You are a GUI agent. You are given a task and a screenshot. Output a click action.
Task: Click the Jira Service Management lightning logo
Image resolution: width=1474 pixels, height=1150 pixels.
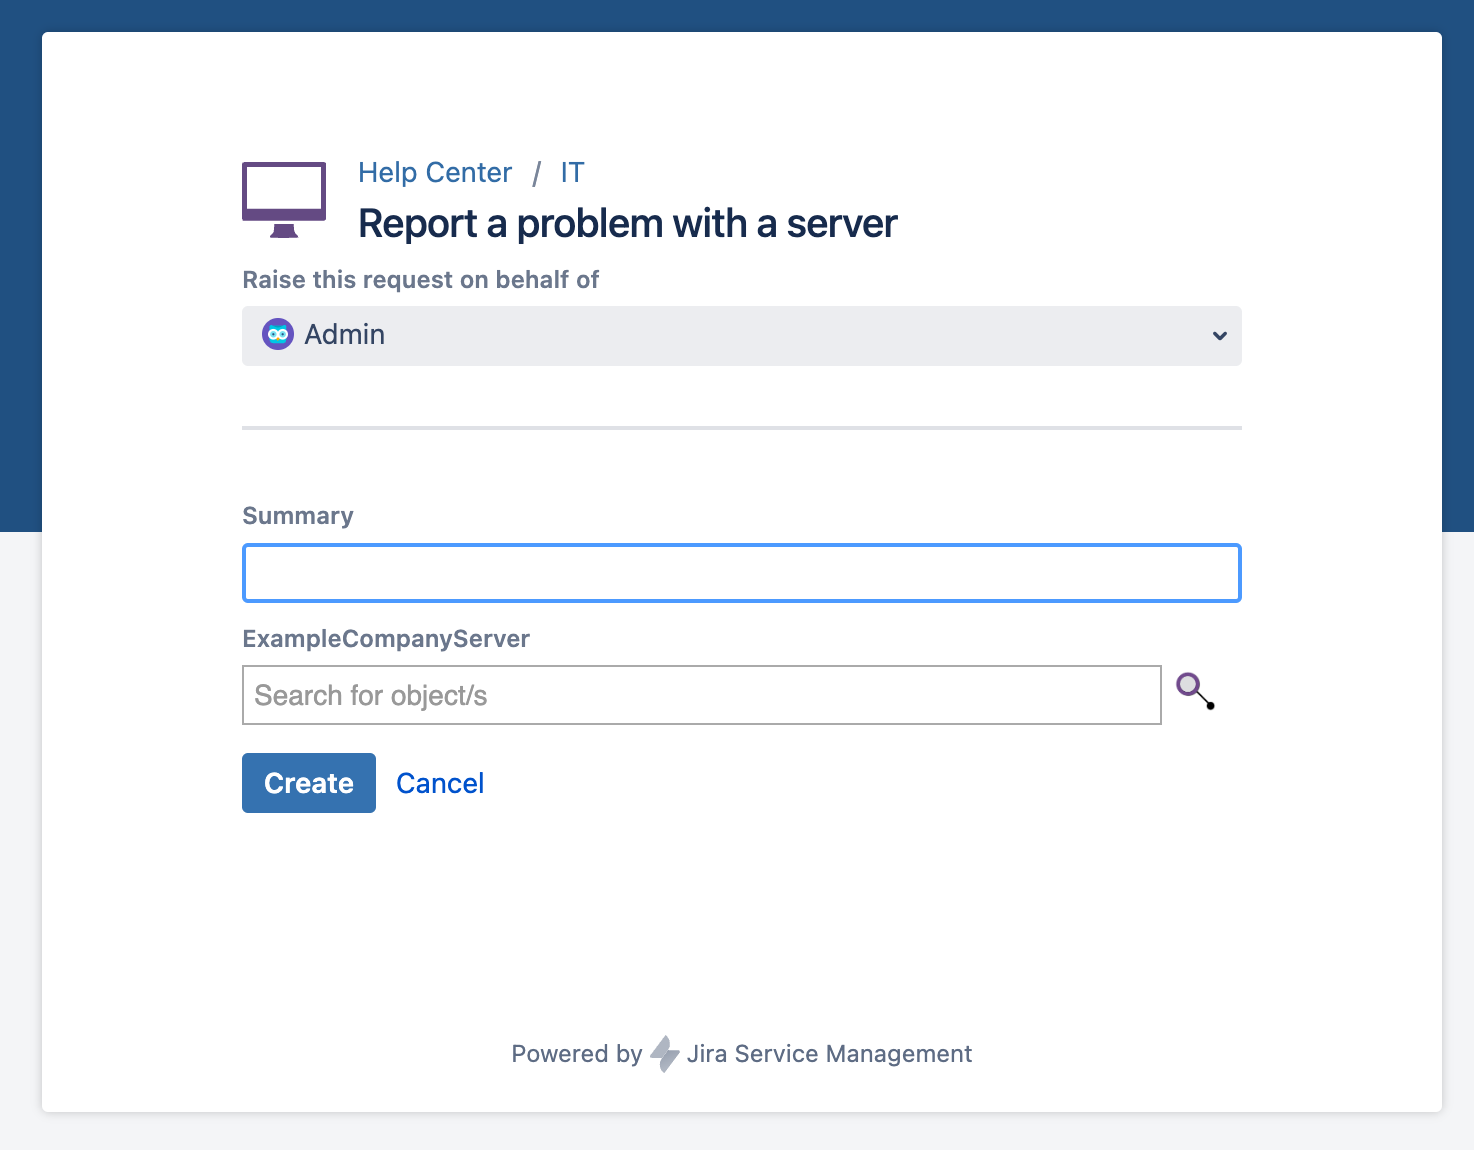[665, 1054]
